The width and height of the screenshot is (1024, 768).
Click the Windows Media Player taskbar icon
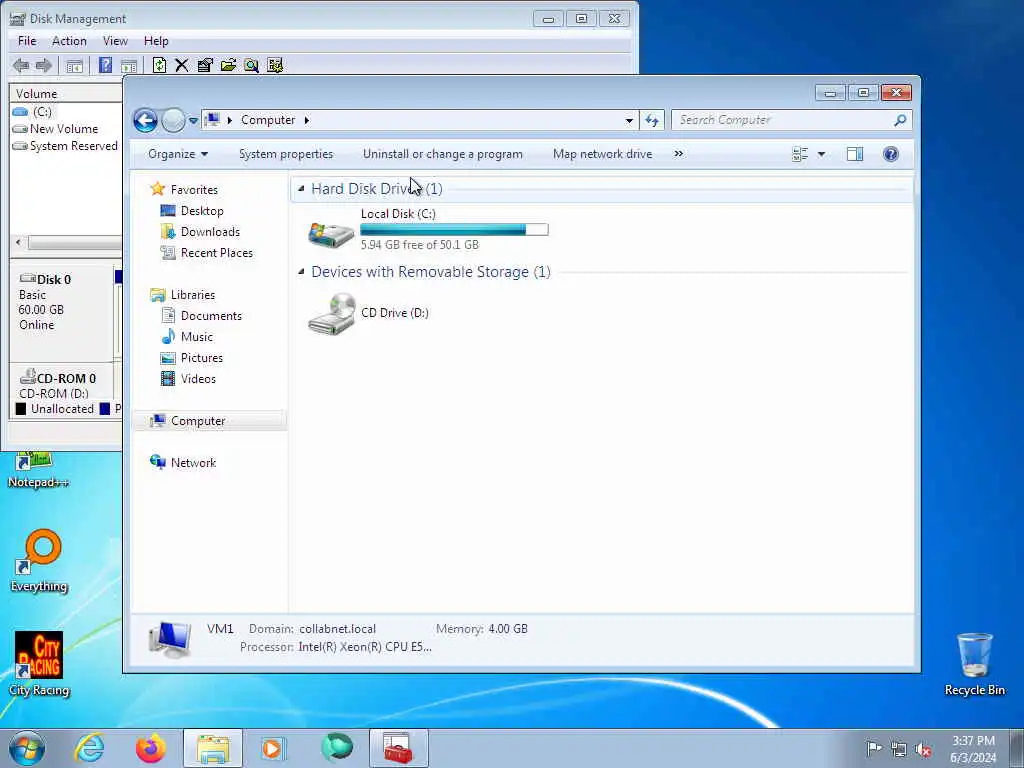[273, 748]
